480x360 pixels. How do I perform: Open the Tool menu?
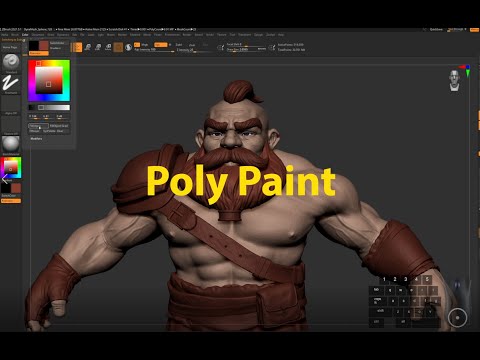(x=232, y=35)
